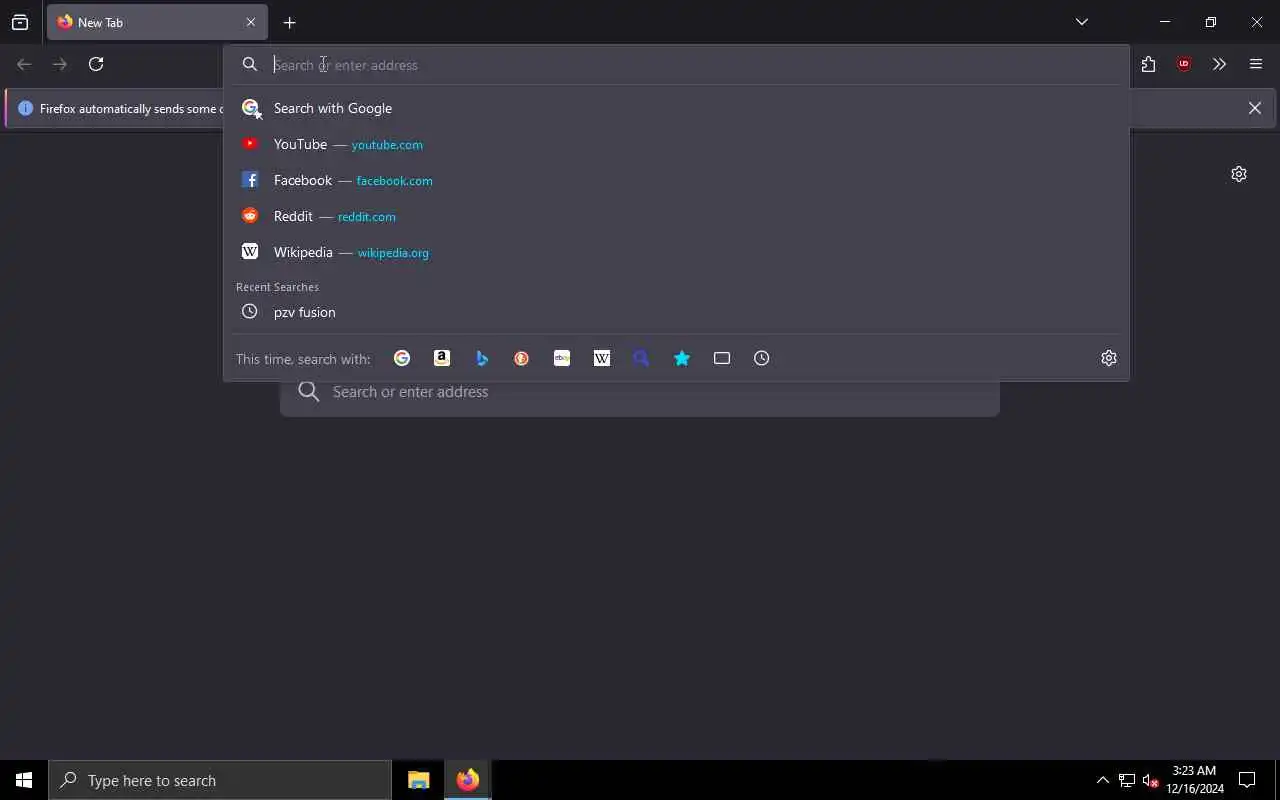Search this time with eBay icon
The width and height of the screenshot is (1280, 800).
[x=562, y=358]
